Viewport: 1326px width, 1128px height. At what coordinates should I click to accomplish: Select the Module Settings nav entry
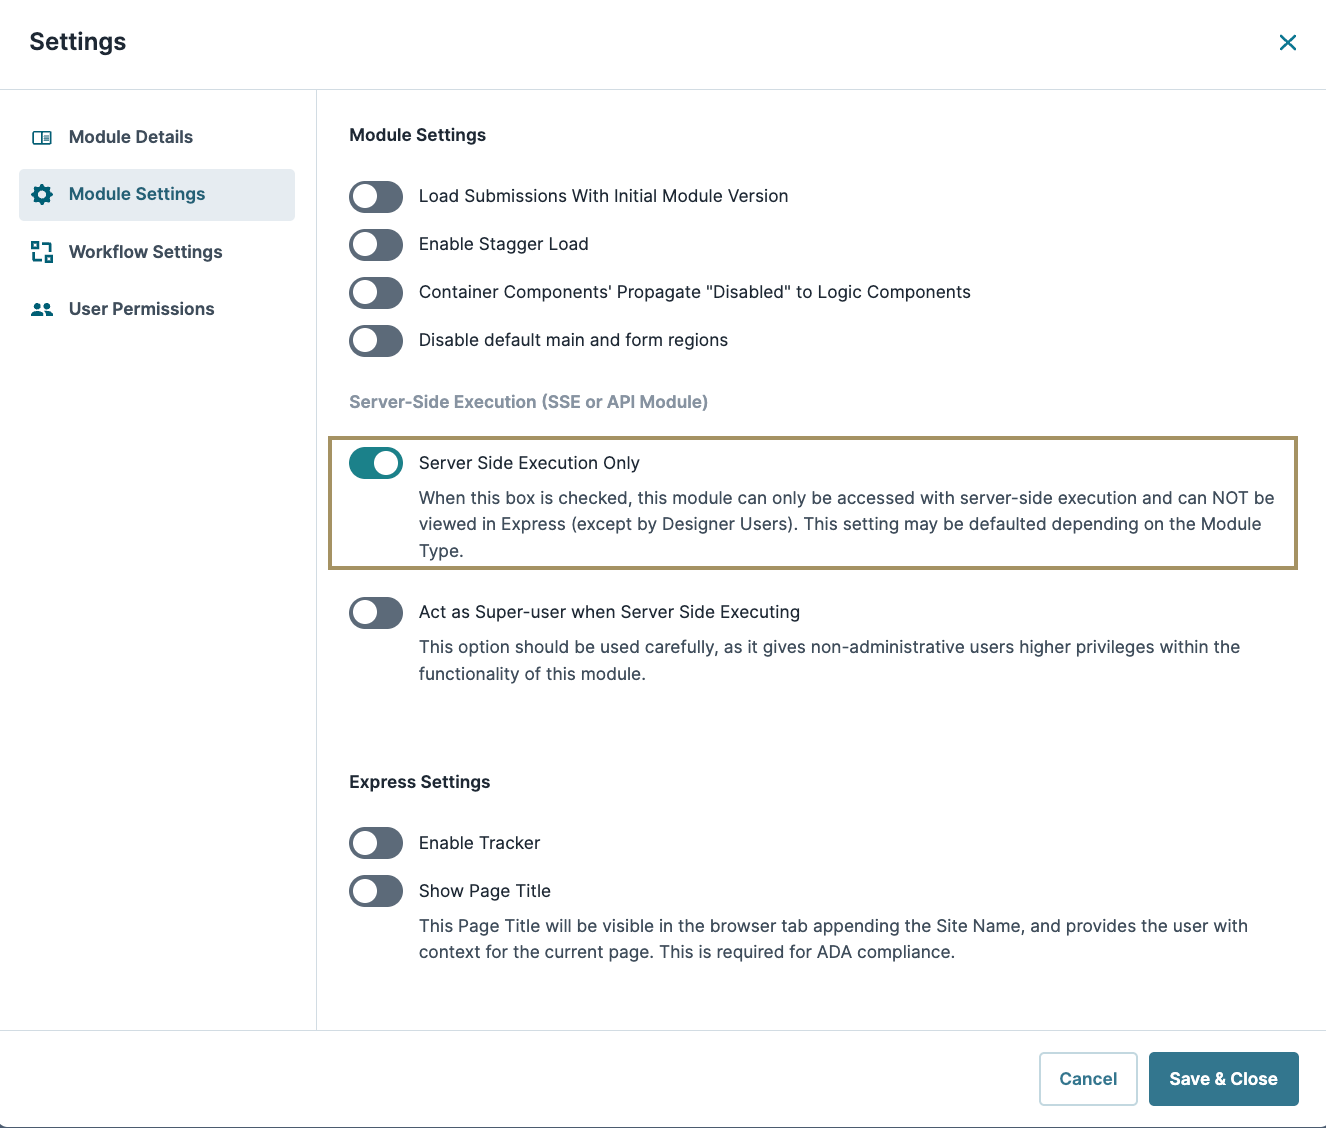(x=137, y=194)
